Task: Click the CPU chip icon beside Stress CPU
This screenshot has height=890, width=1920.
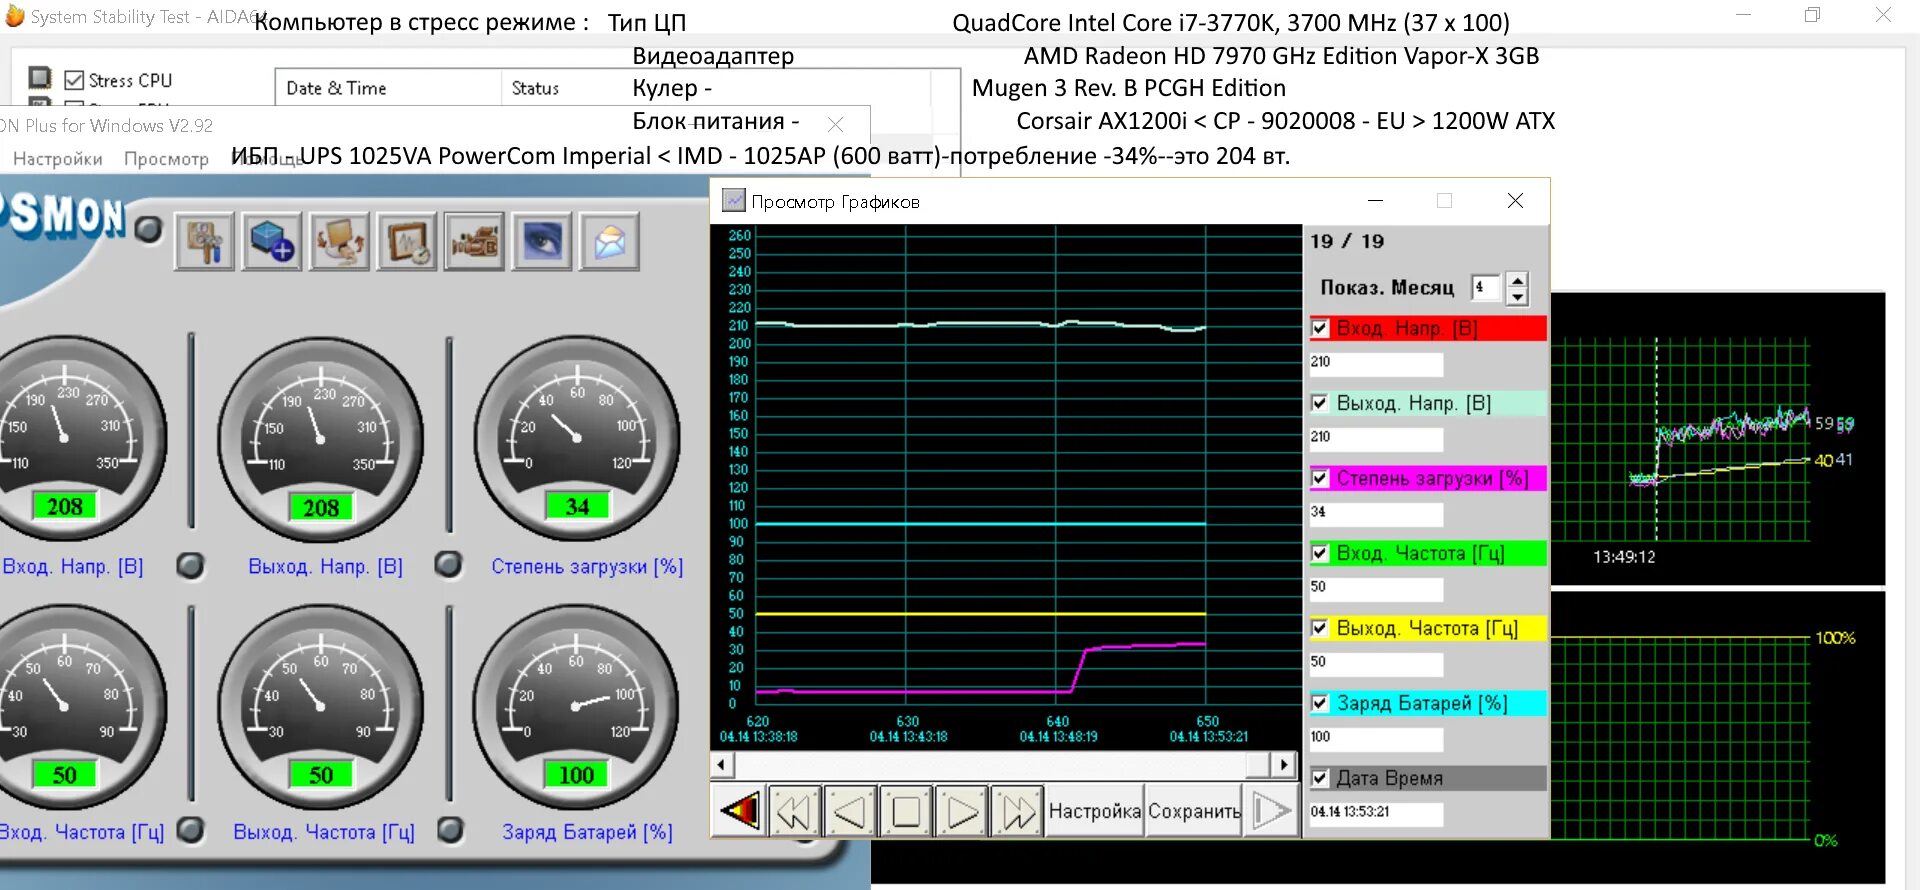Action: click(x=40, y=78)
